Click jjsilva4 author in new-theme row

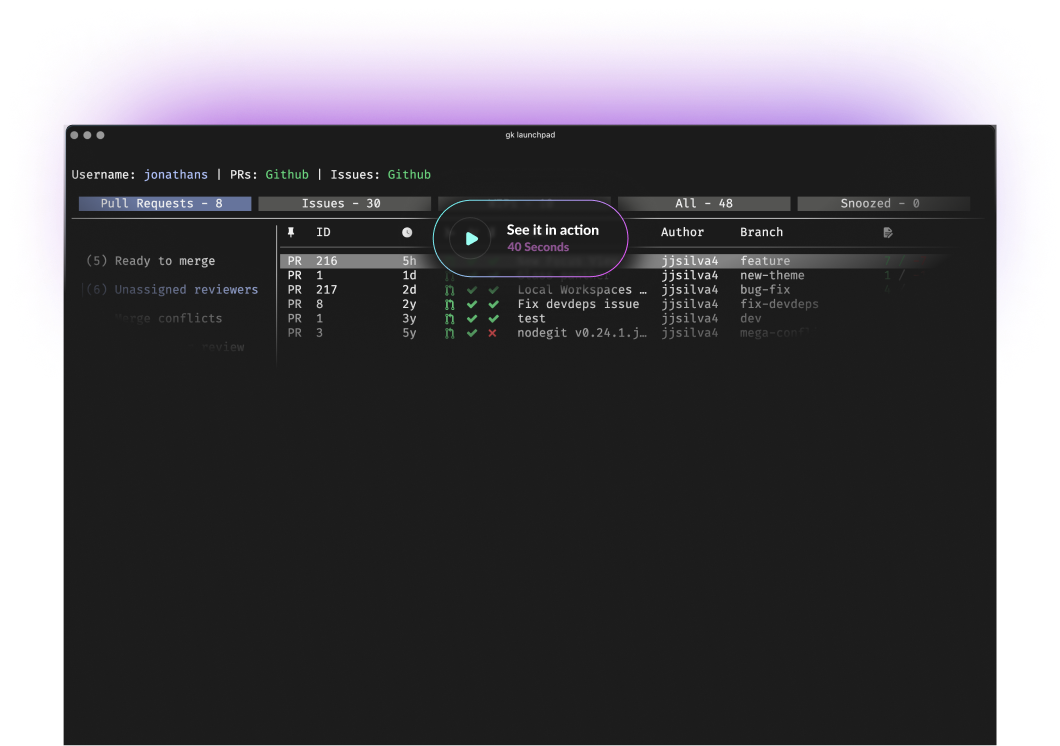(690, 276)
